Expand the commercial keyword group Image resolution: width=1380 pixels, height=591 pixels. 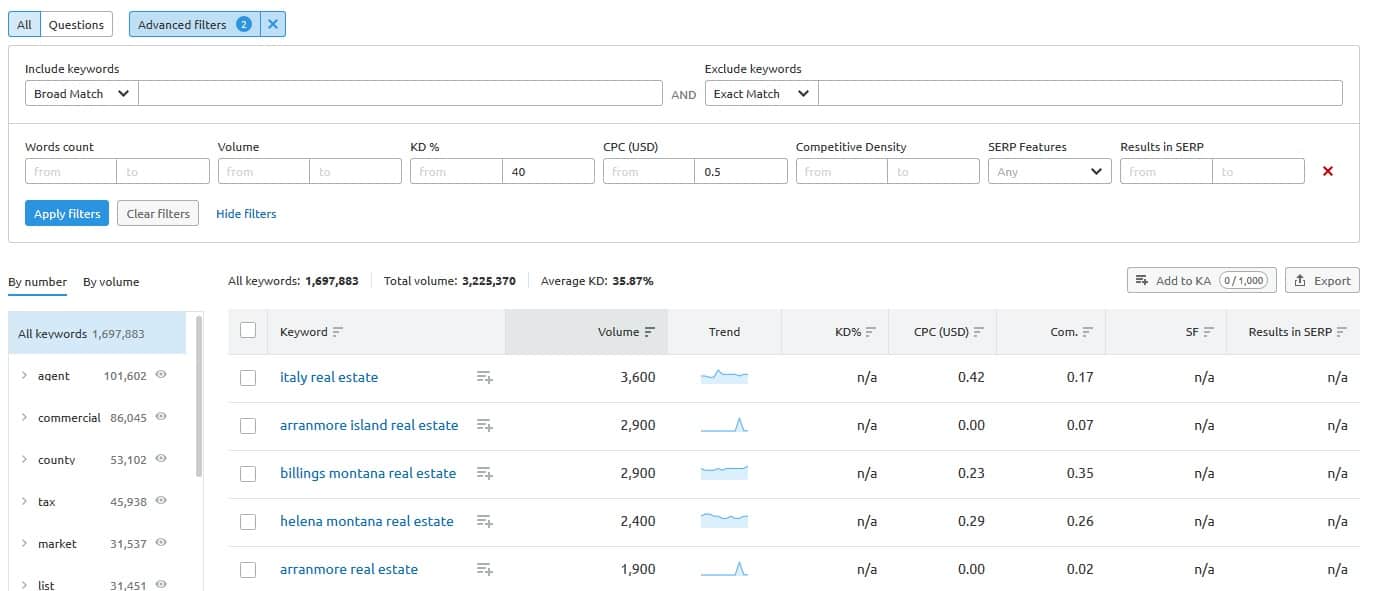click(24, 418)
